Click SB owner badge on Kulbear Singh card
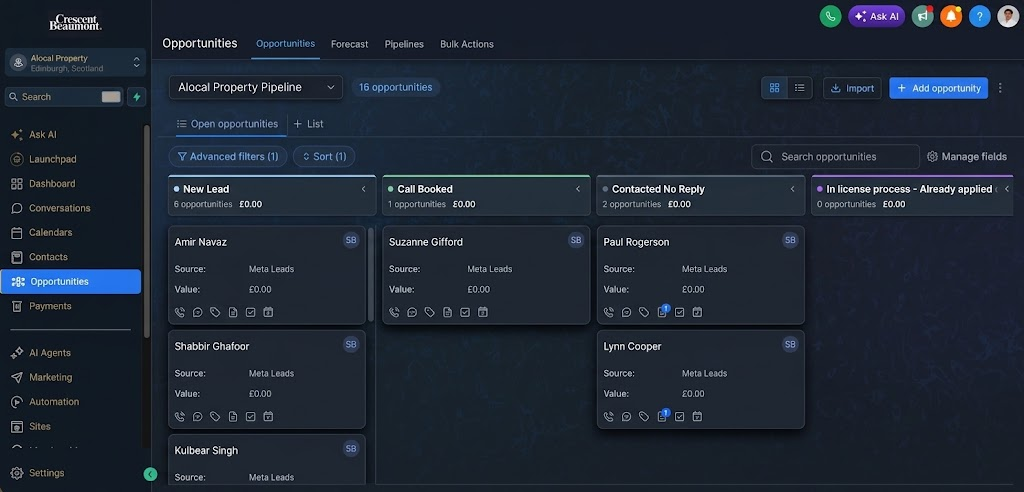 351,448
